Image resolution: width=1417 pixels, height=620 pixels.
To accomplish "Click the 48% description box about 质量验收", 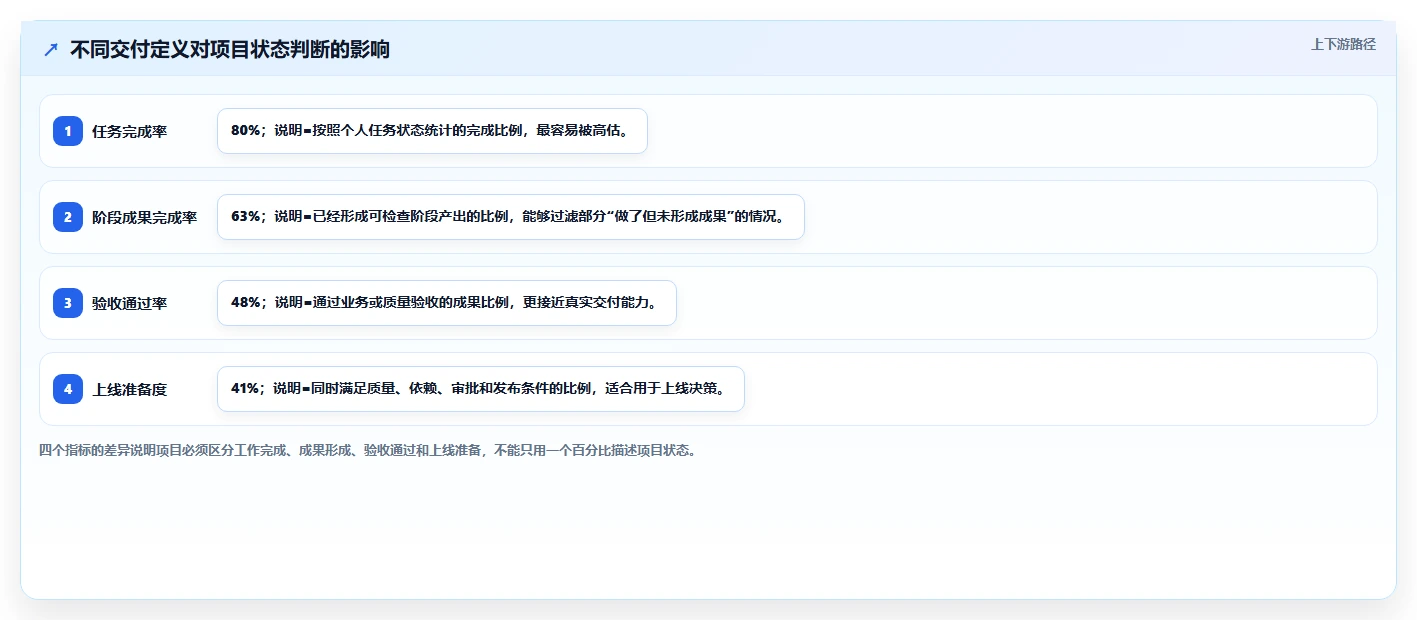I will 447,303.
